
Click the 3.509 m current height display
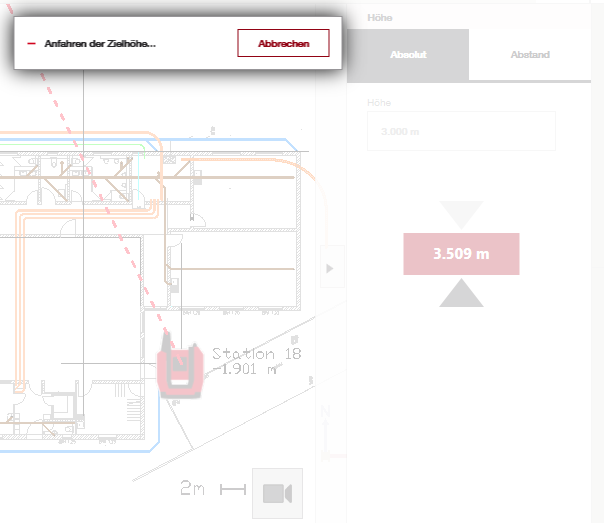click(461, 254)
